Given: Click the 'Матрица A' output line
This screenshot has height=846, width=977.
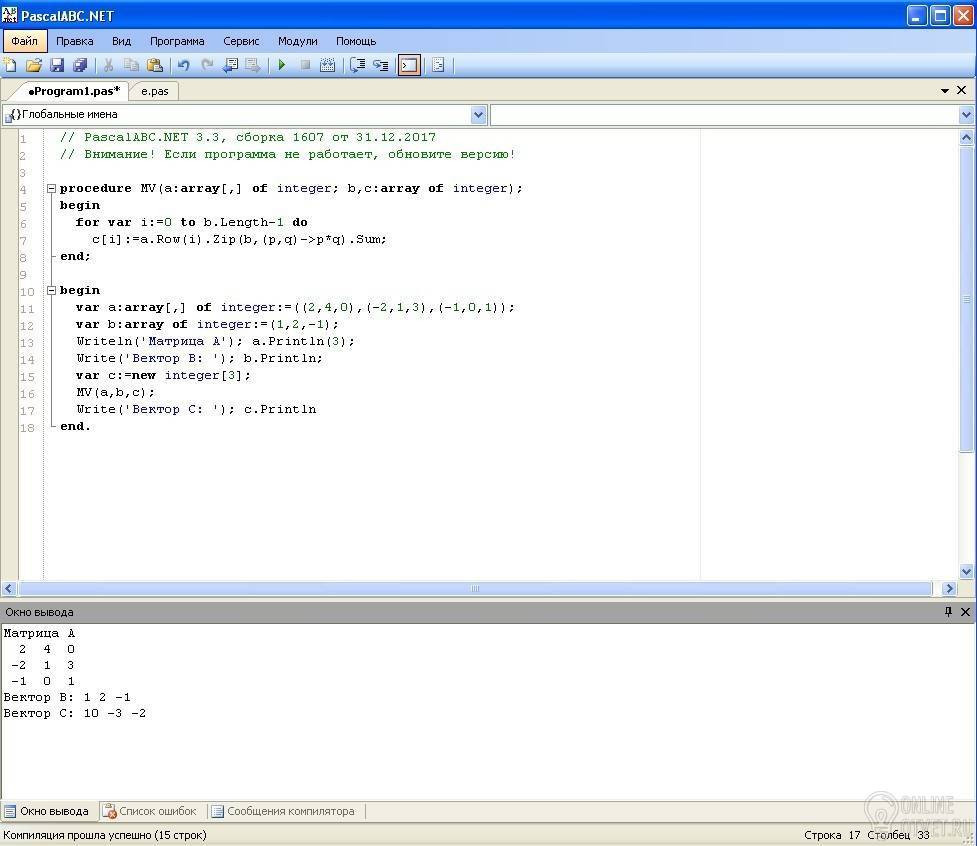Looking at the screenshot, I should point(39,633).
